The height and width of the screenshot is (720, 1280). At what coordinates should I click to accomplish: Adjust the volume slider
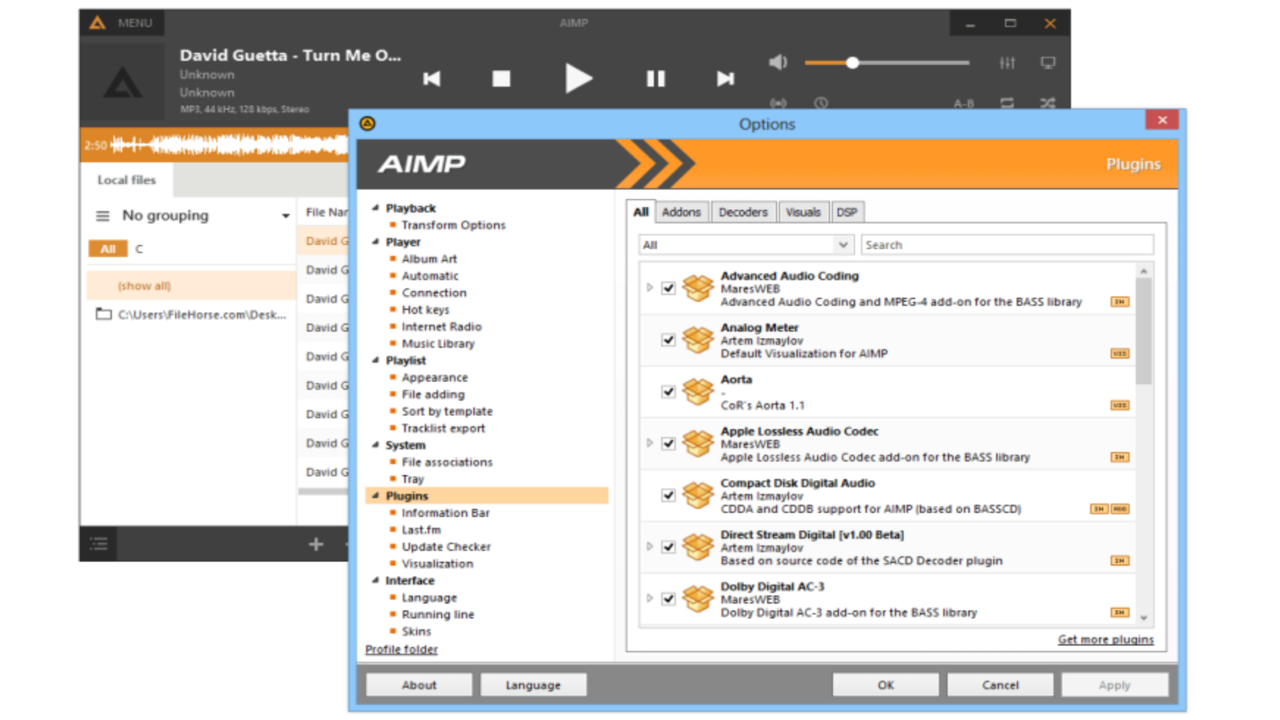(852, 62)
